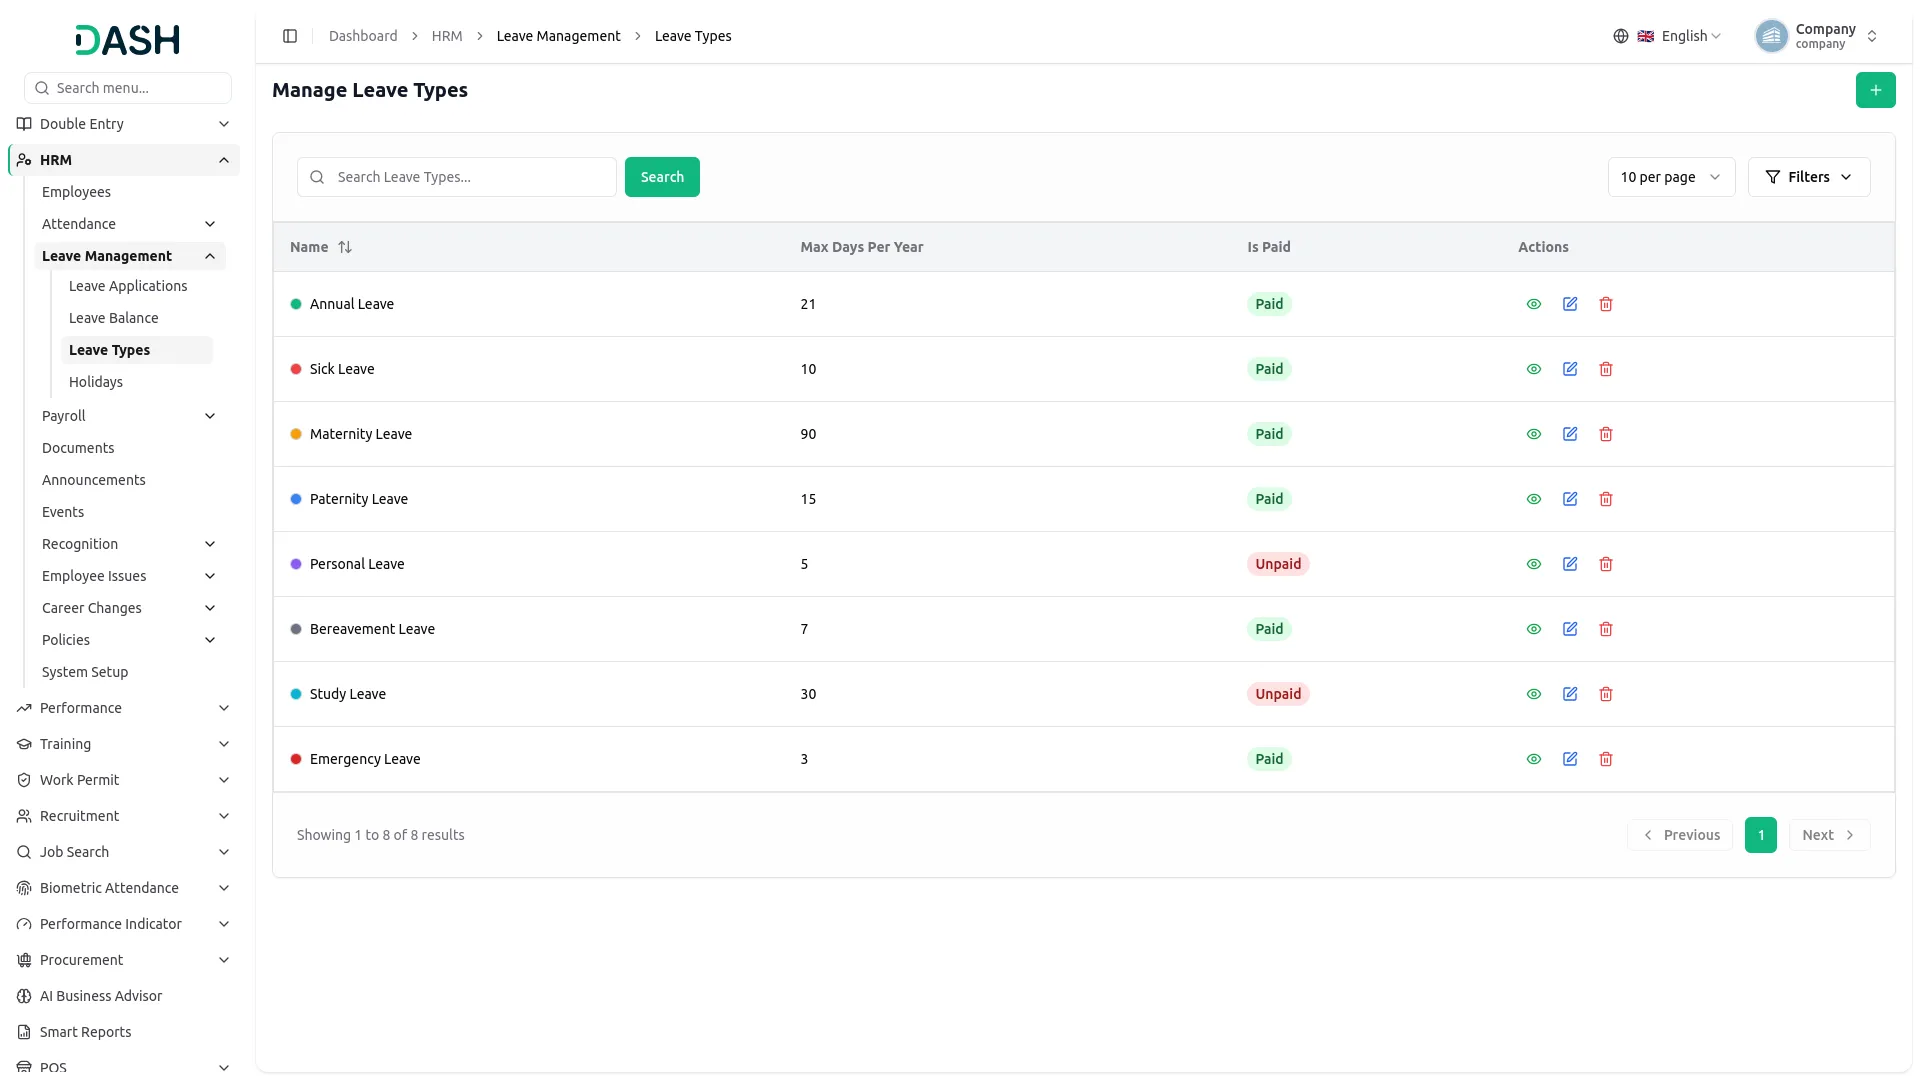
Task: View Paternity Leave with the eye icon
Action: [1534, 499]
